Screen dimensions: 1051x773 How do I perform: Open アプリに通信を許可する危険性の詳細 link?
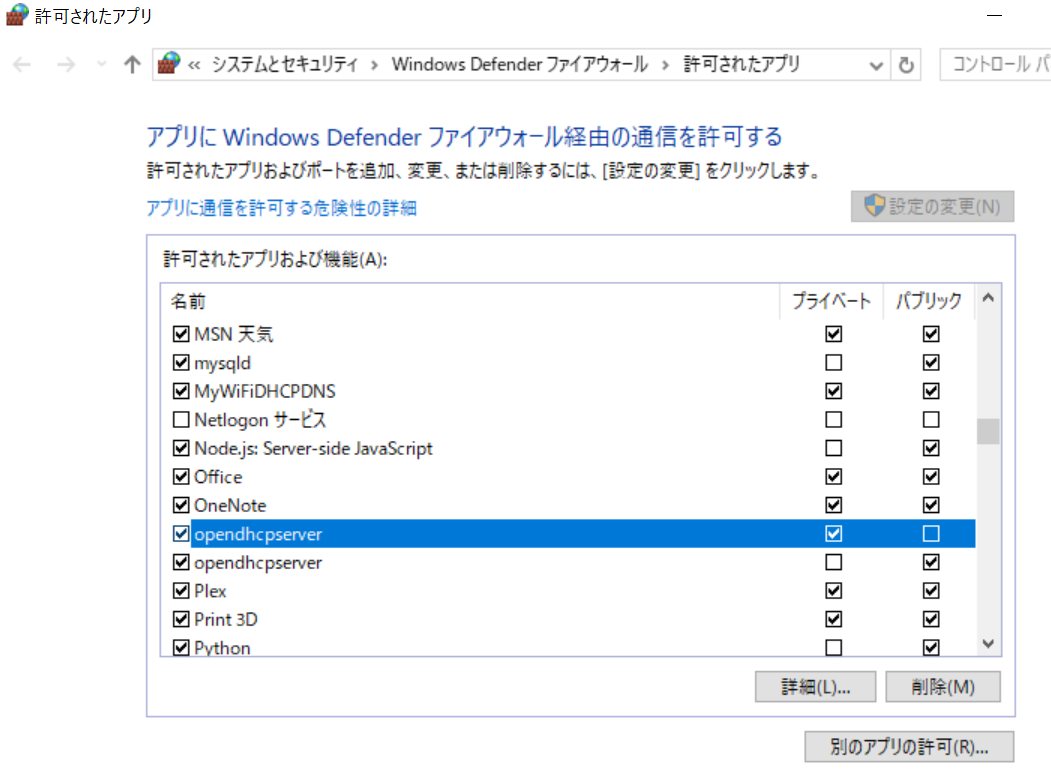point(282,208)
